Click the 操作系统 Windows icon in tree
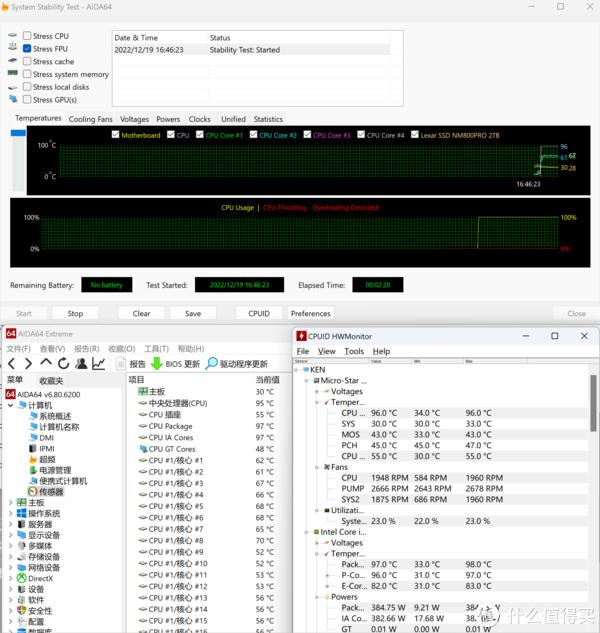This screenshot has width=600, height=633. (x=22, y=514)
